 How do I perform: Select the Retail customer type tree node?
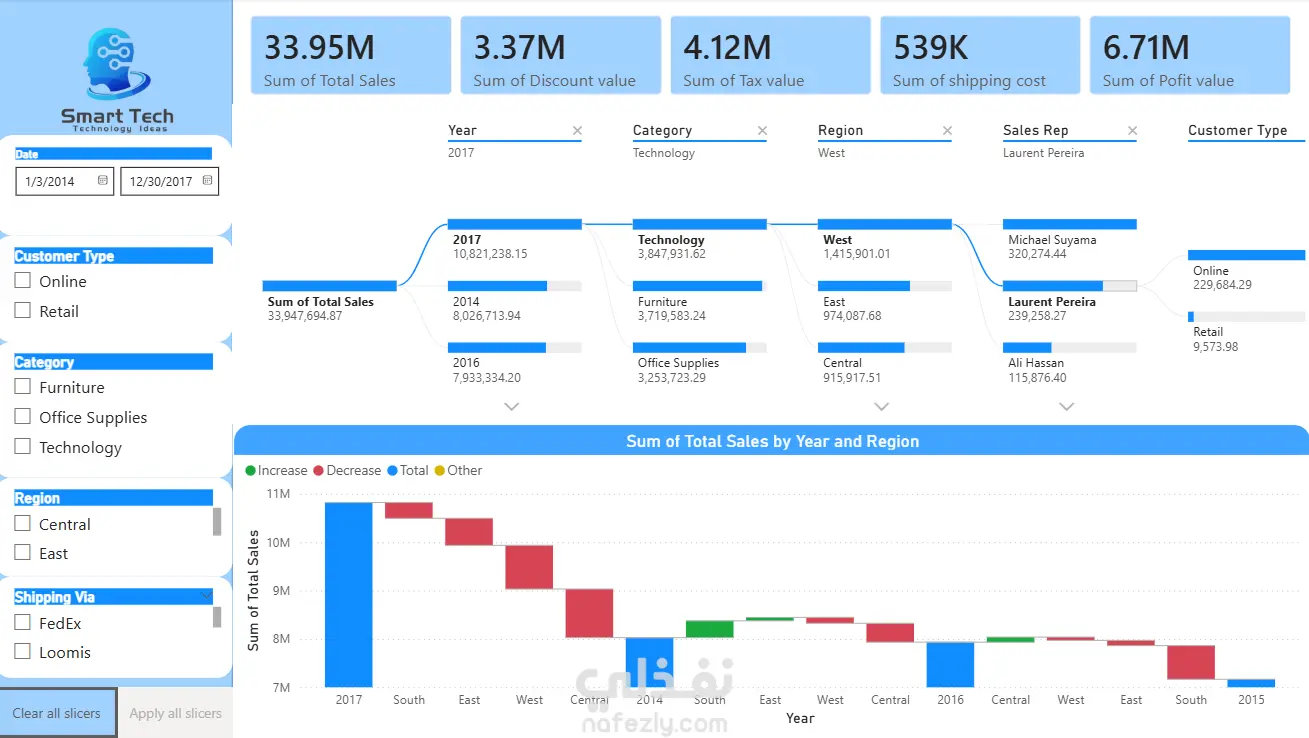[x=1247, y=332]
